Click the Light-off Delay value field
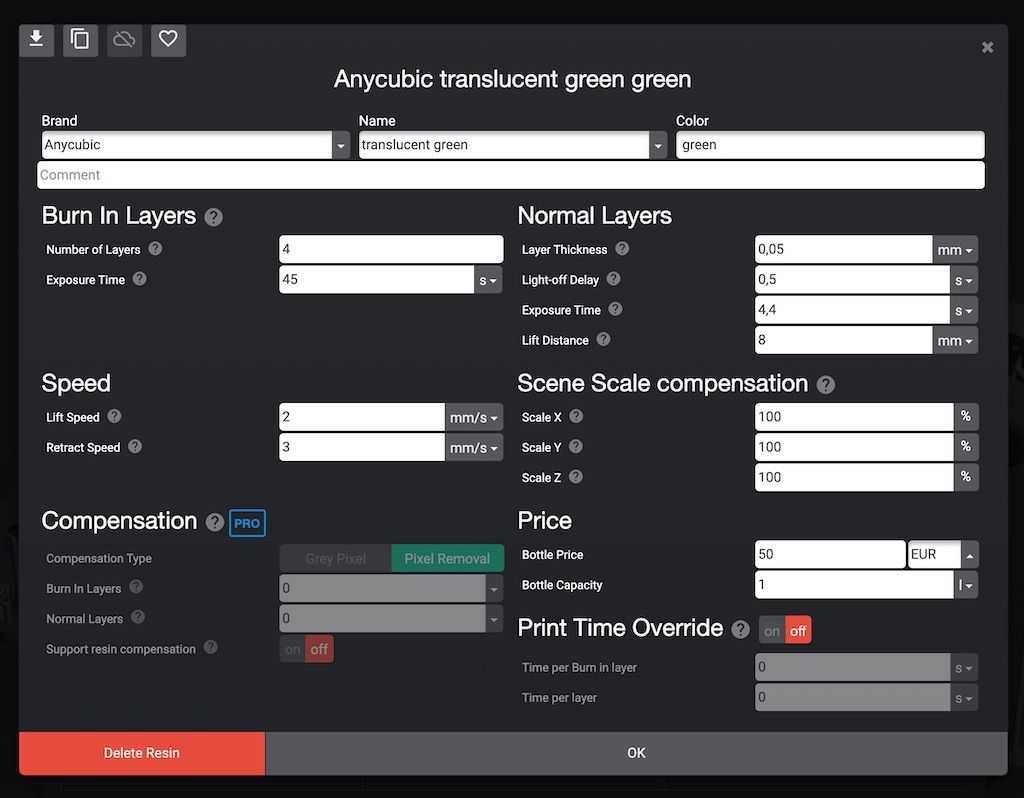1024x798 pixels. coord(852,280)
